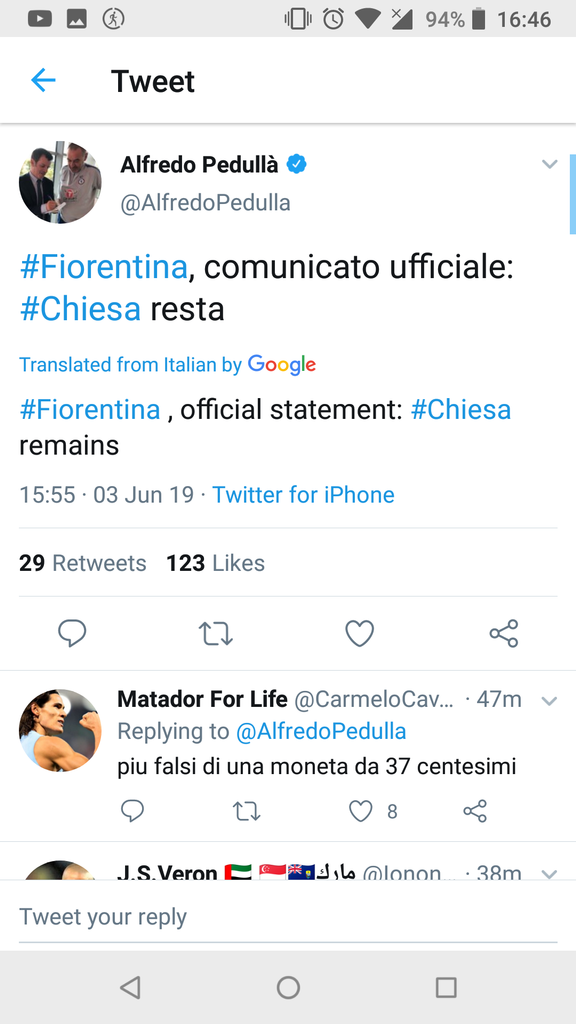View the 123 Likes list
This screenshot has height=1024, width=576.
[215, 563]
